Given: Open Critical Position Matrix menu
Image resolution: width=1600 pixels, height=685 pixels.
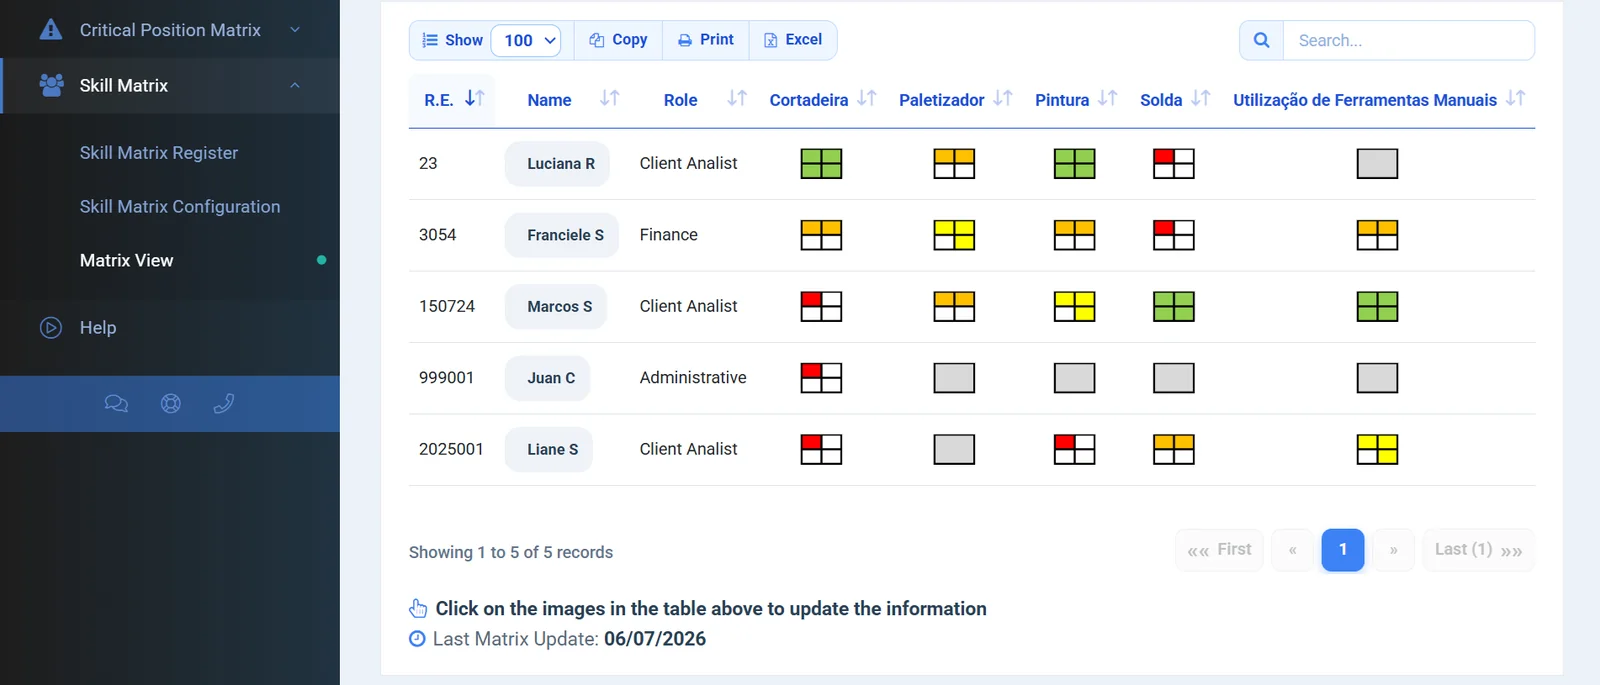Looking at the screenshot, I should pyautogui.click(x=170, y=30).
